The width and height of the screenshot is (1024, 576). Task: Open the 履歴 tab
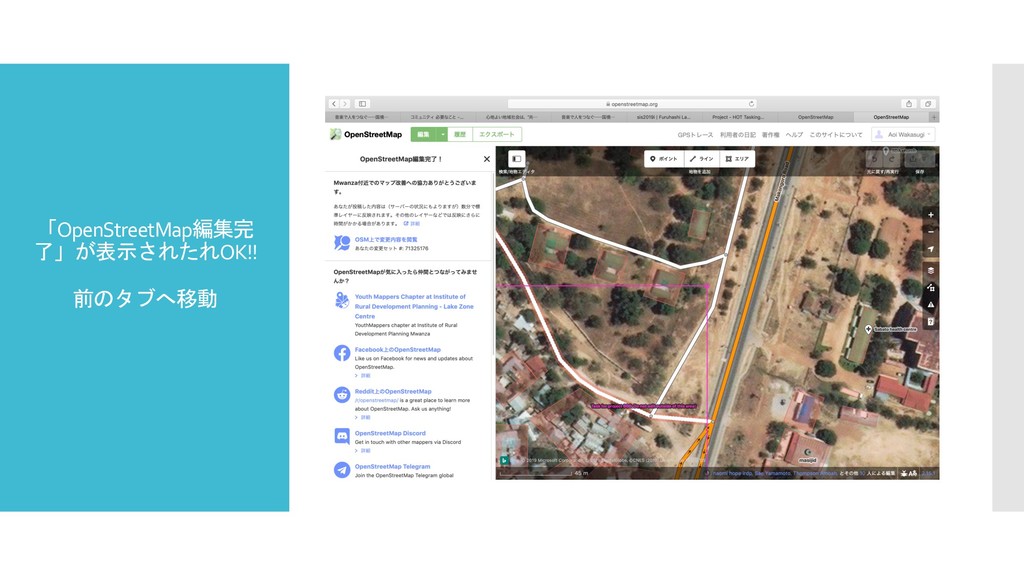tap(460, 135)
